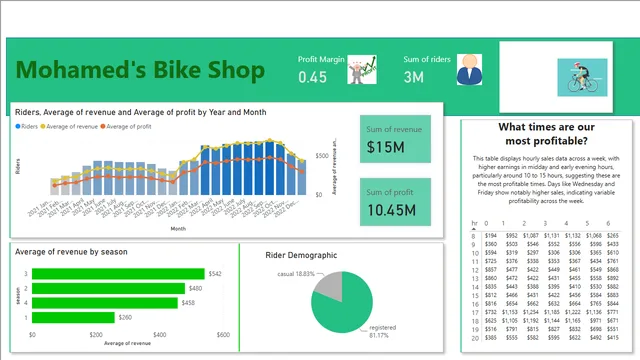640x360 pixels.
Task: Click table column header 0
Action: pyautogui.click(x=486, y=223)
